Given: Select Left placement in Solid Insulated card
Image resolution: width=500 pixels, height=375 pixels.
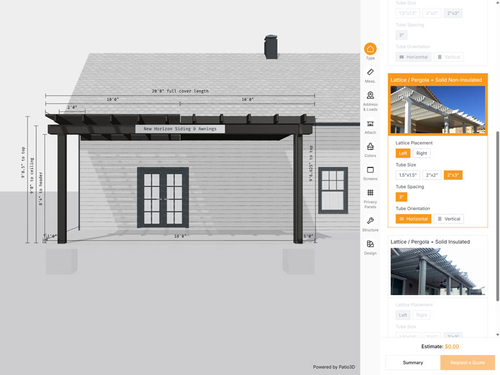Looking at the screenshot, I should [403, 315].
